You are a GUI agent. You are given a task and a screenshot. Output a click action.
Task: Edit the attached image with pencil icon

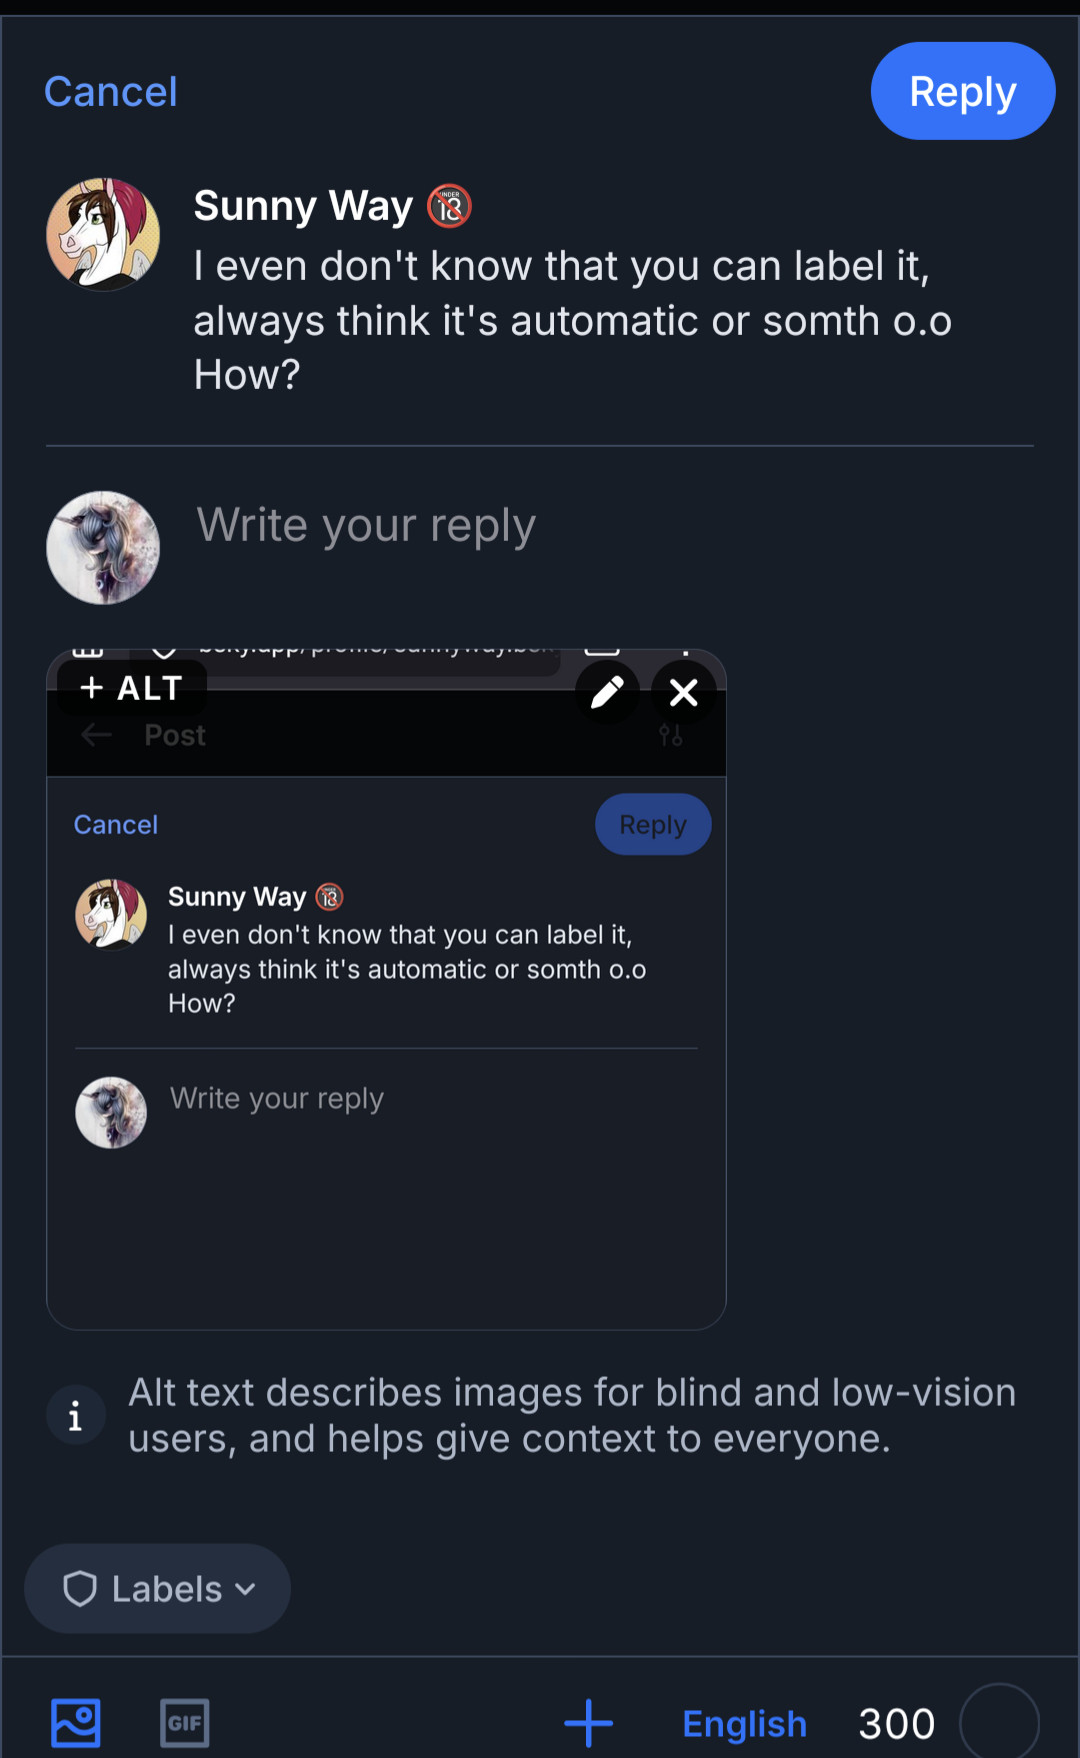[607, 692]
